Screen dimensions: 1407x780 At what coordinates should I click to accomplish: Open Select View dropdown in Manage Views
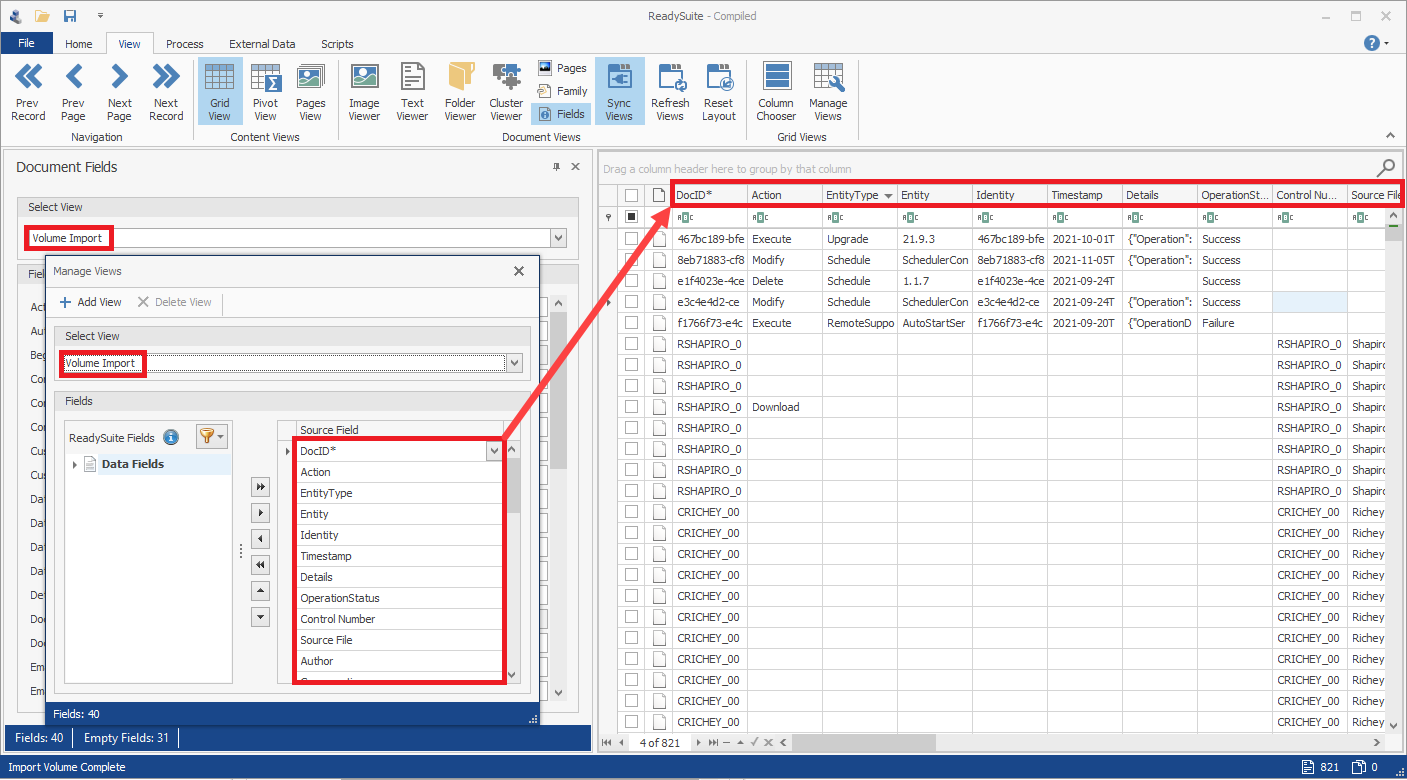(x=515, y=363)
